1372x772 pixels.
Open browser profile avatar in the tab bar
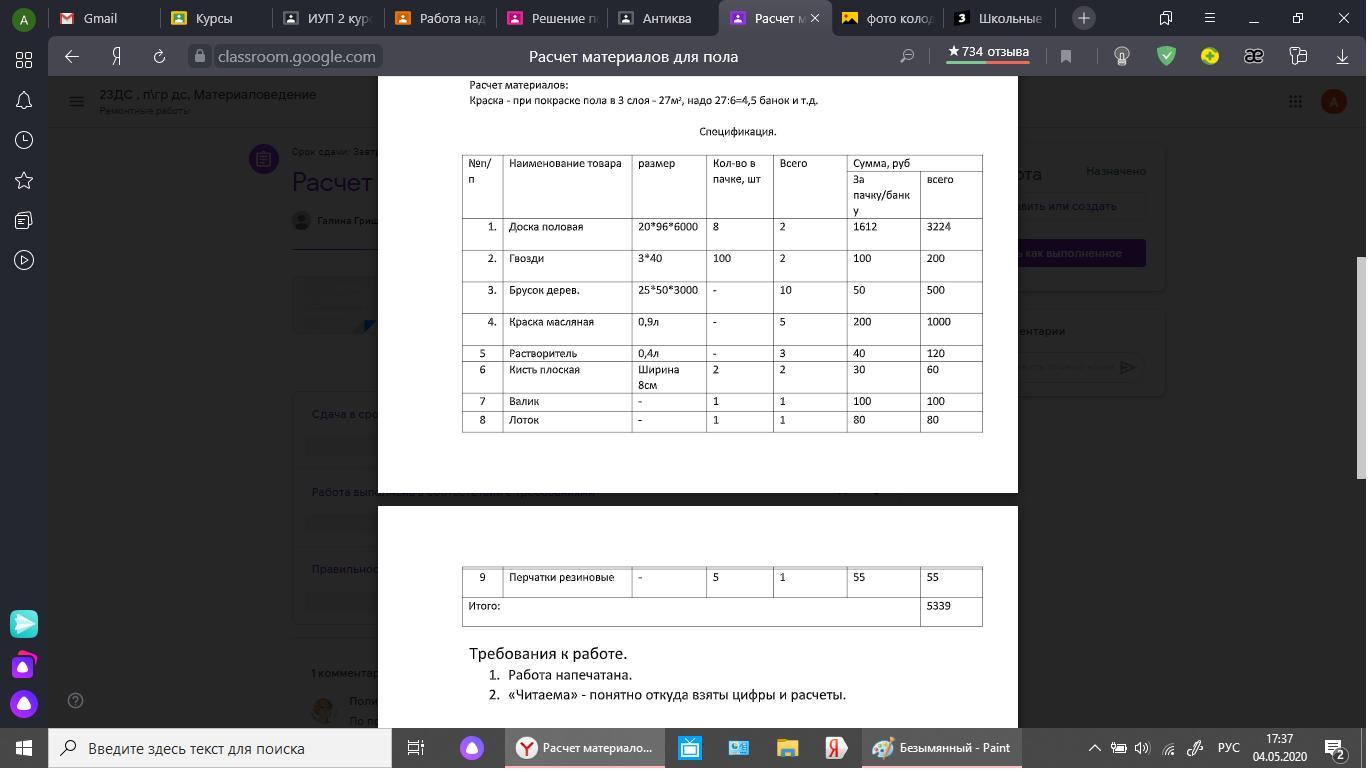[x=23, y=18]
